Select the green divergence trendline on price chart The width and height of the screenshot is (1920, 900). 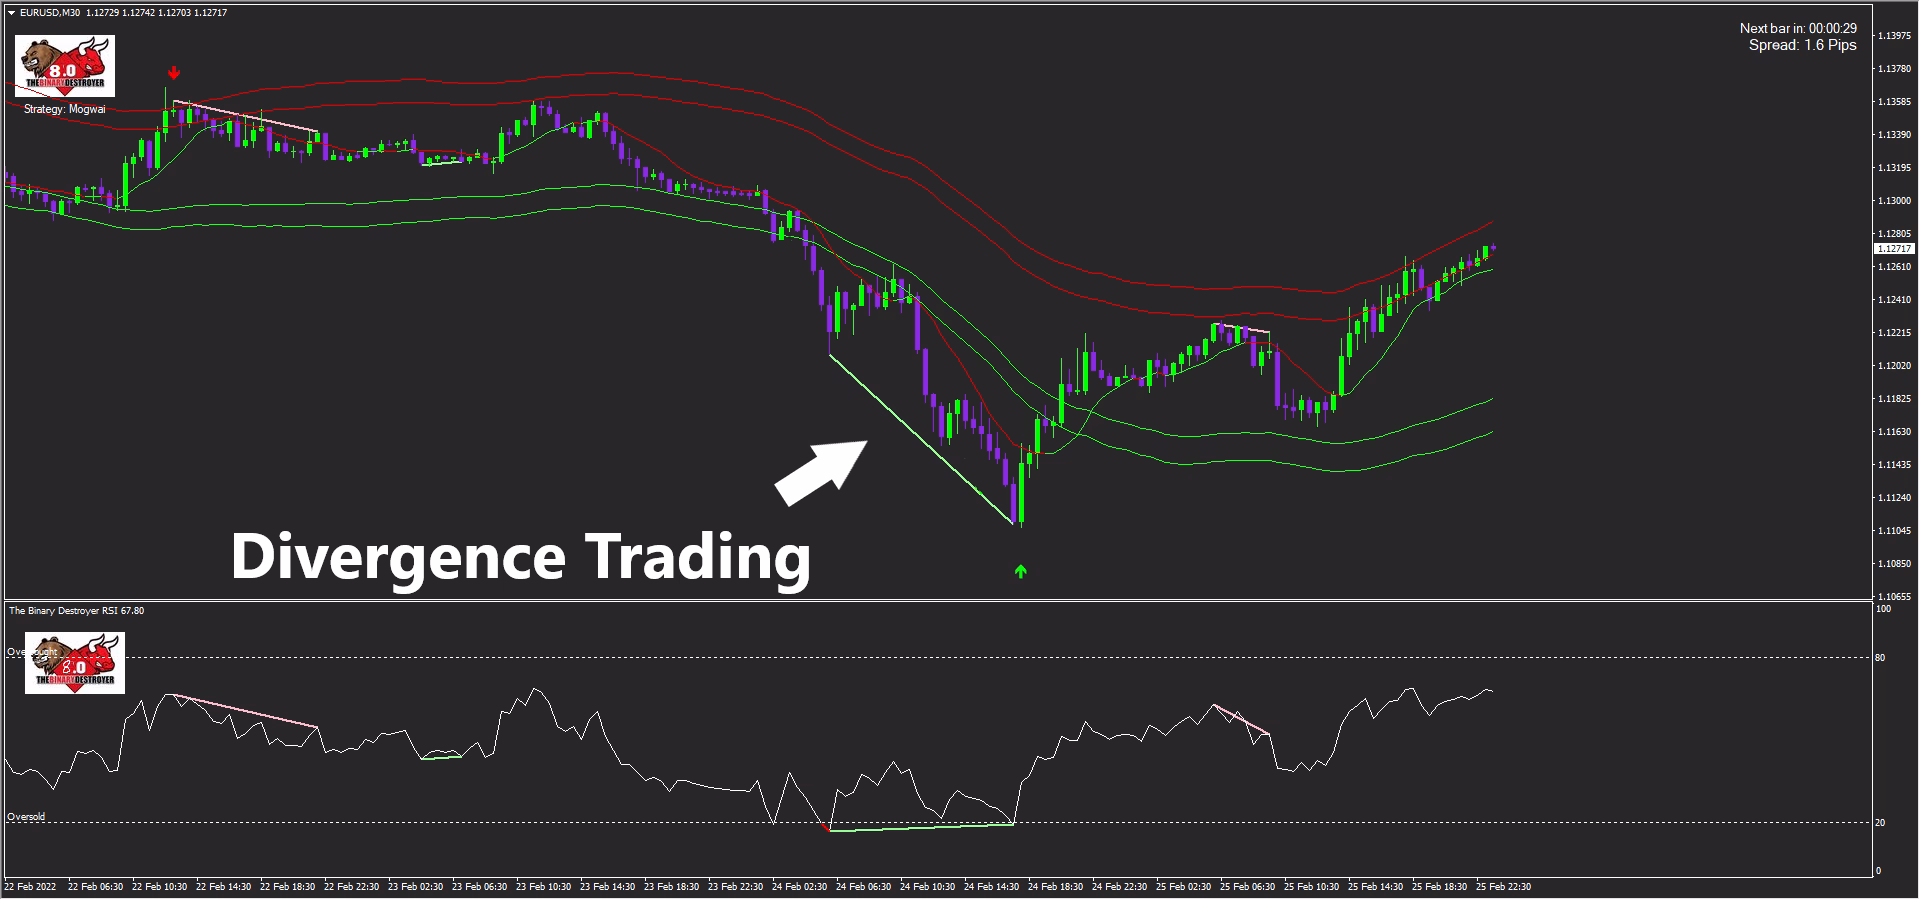[x=921, y=439]
